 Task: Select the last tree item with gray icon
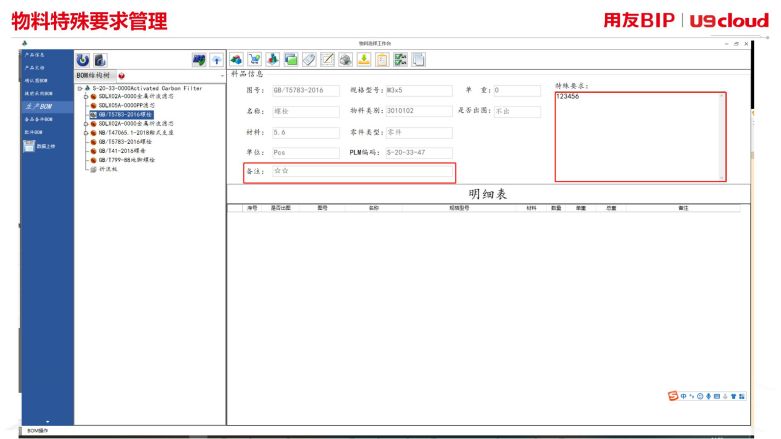click(x=108, y=169)
